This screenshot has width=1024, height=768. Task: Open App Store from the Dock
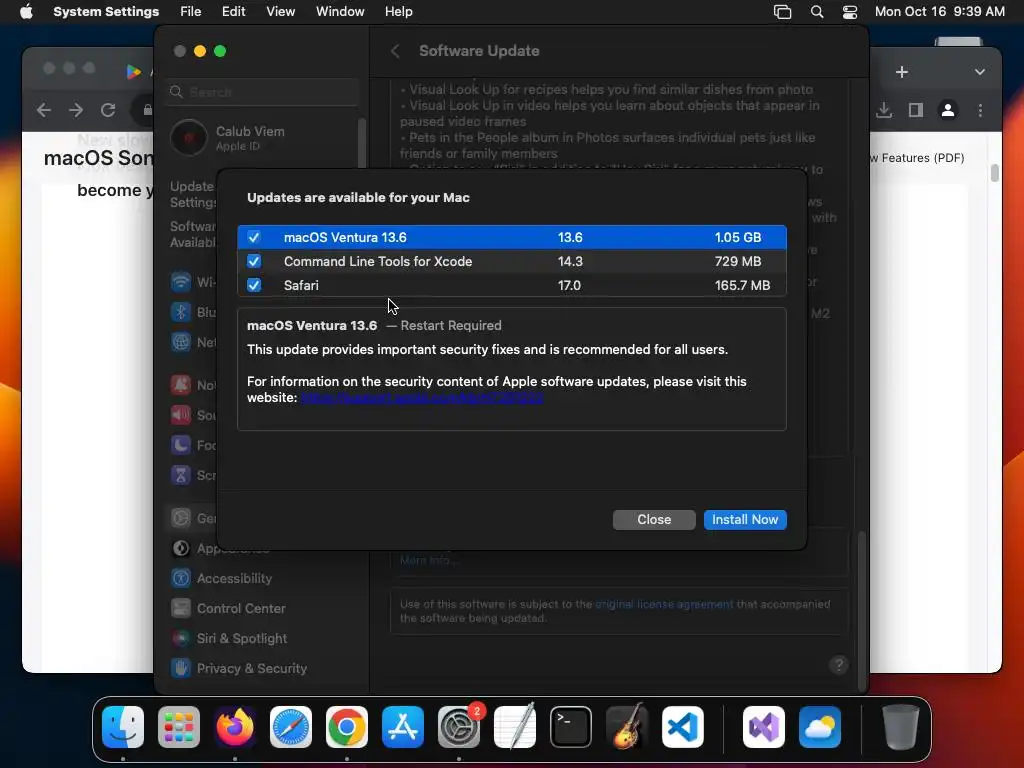point(403,727)
